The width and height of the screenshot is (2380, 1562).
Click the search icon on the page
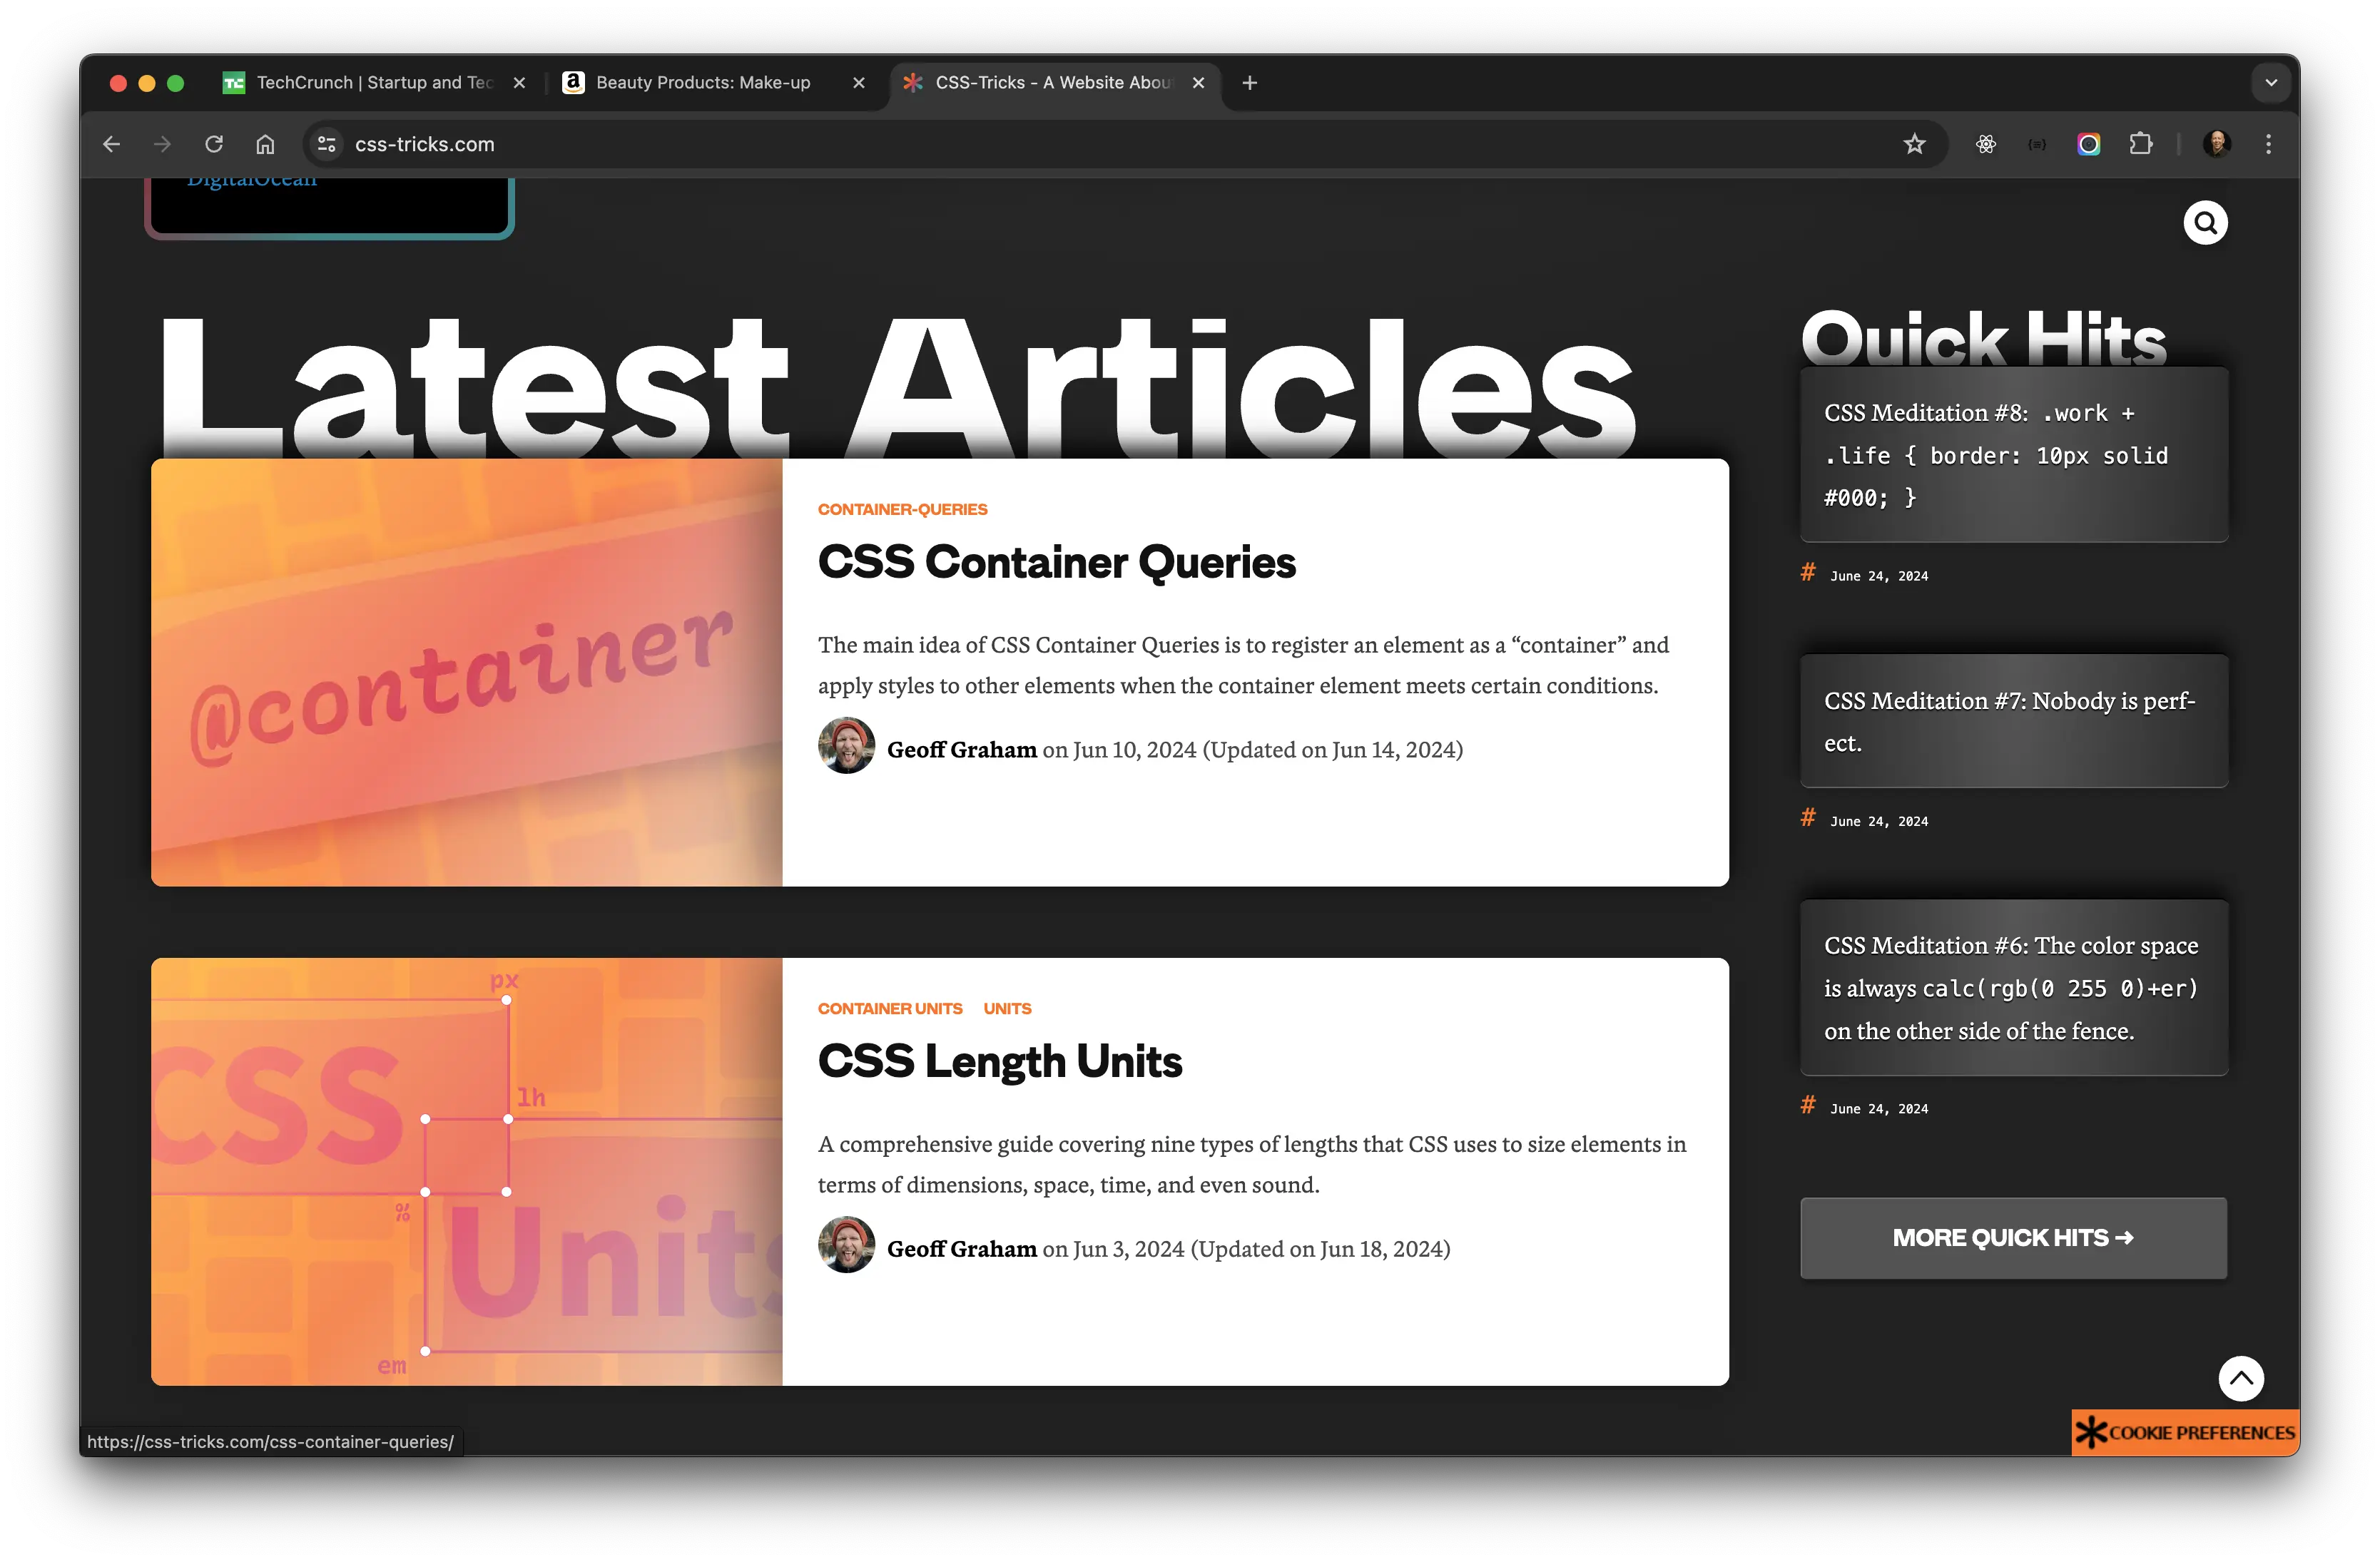[2206, 221]
